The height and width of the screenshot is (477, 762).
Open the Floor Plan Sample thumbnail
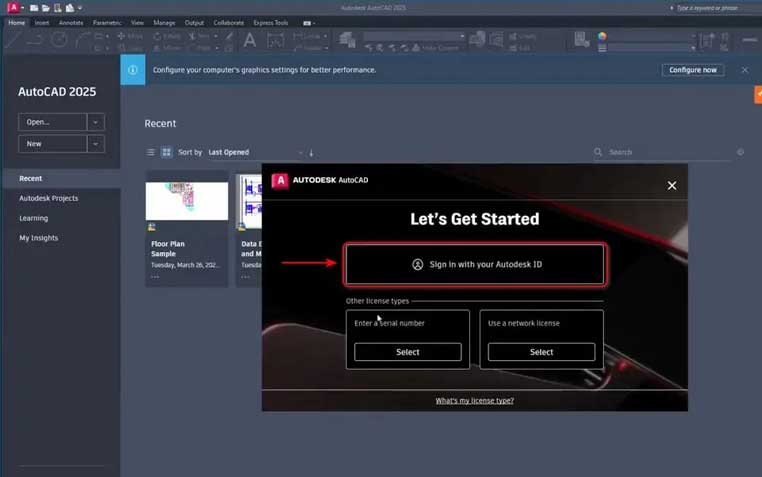point(187,201)
